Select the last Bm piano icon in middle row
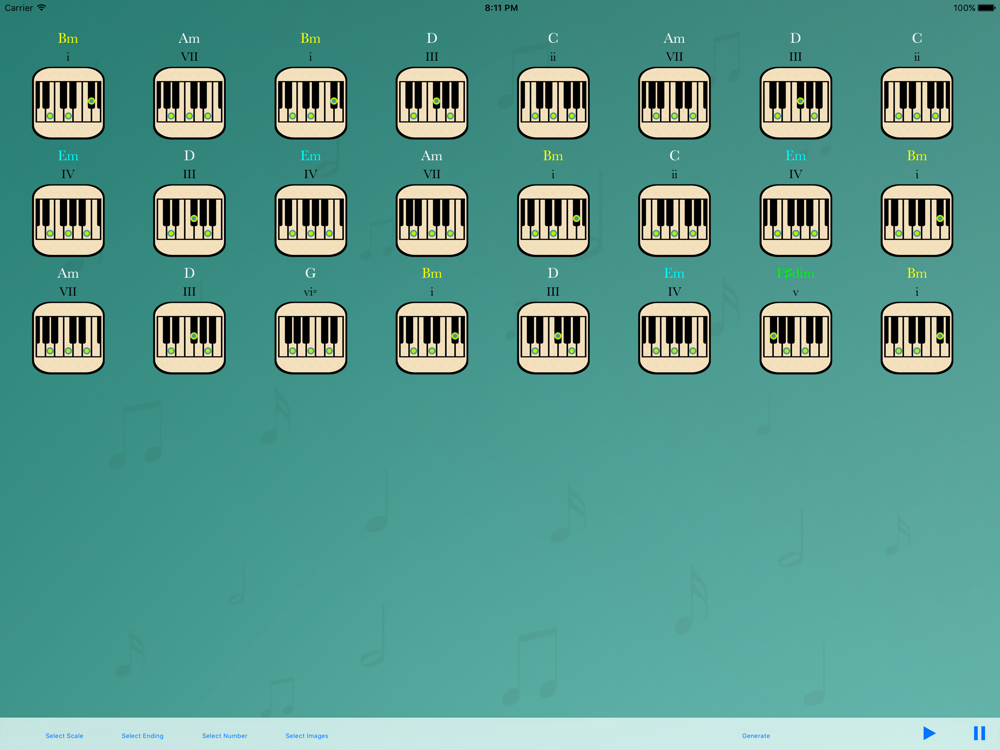The image size is (1000, 750). coord(916,220)
